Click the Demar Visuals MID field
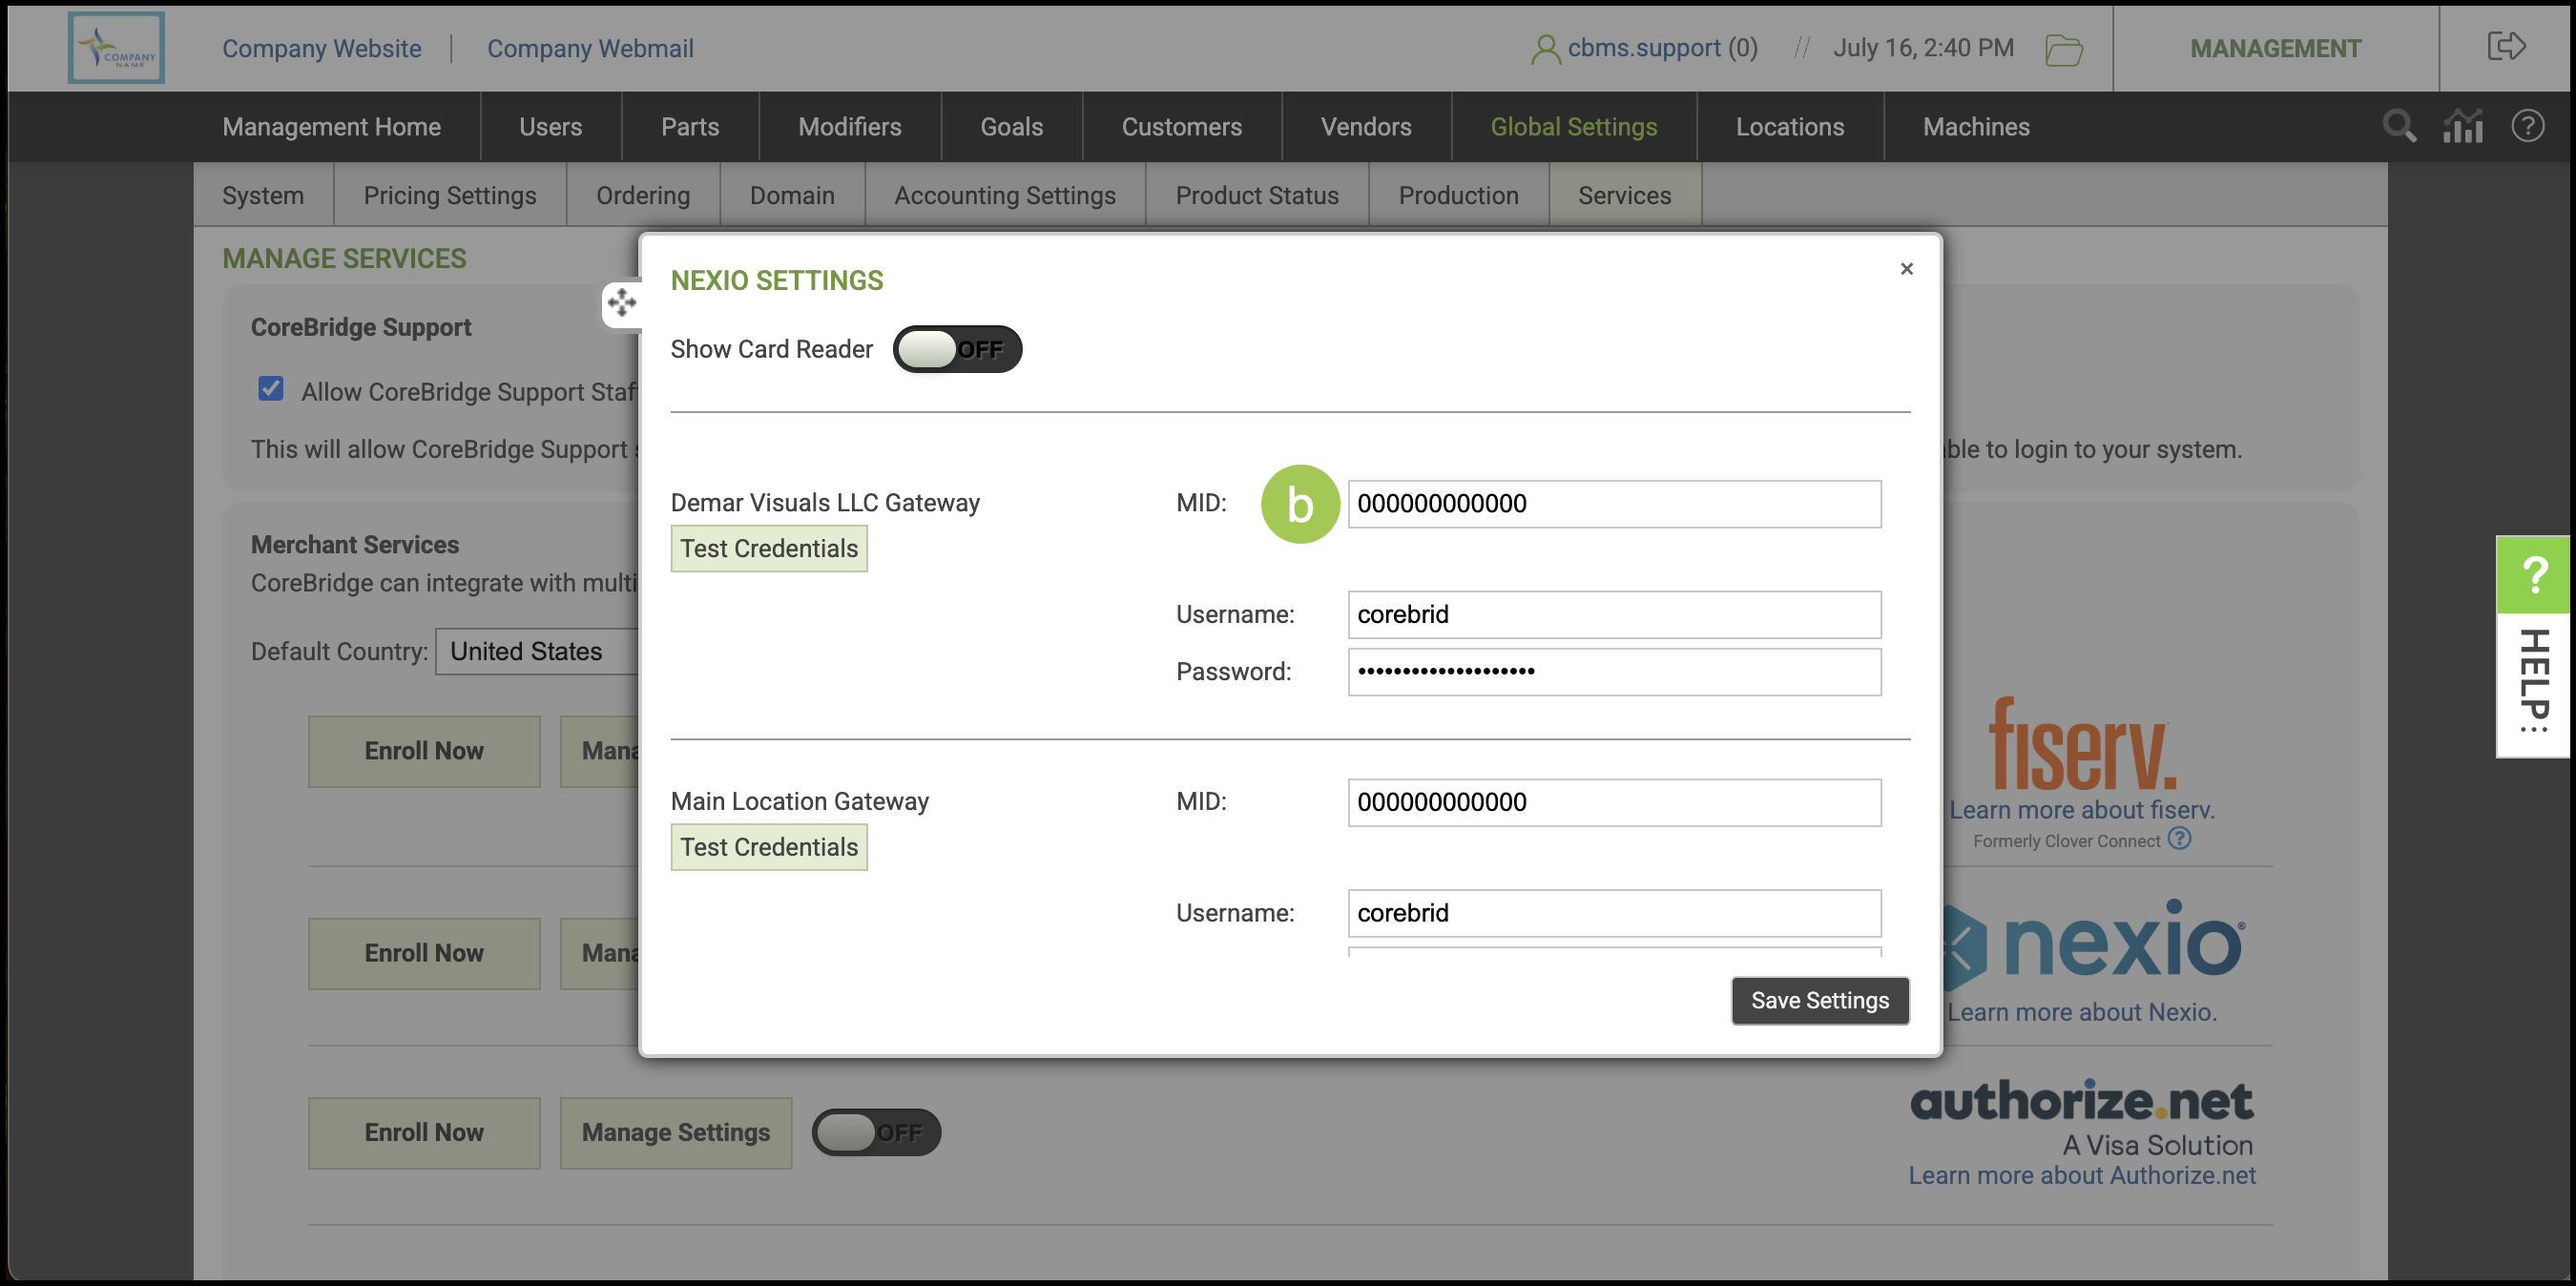The image size is (2576, 1286). [1613, 503]
